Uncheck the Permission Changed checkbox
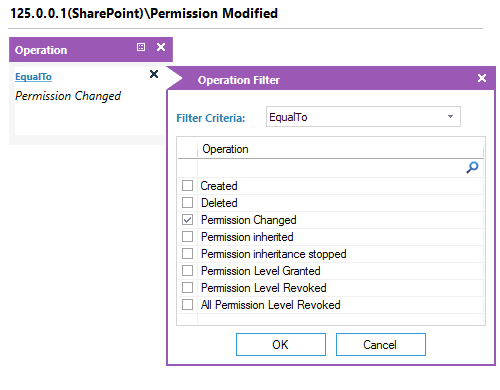The width and height of the screenshot is (500, 390). (x=187, y=219)
